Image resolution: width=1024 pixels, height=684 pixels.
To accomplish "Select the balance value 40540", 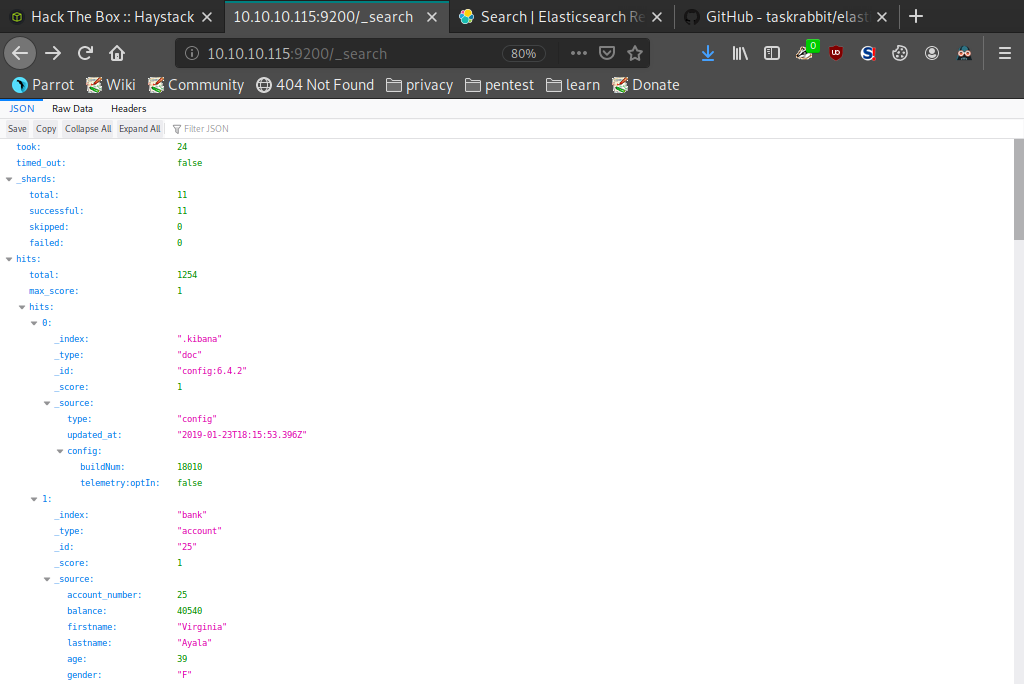I will tap(189, 611).
